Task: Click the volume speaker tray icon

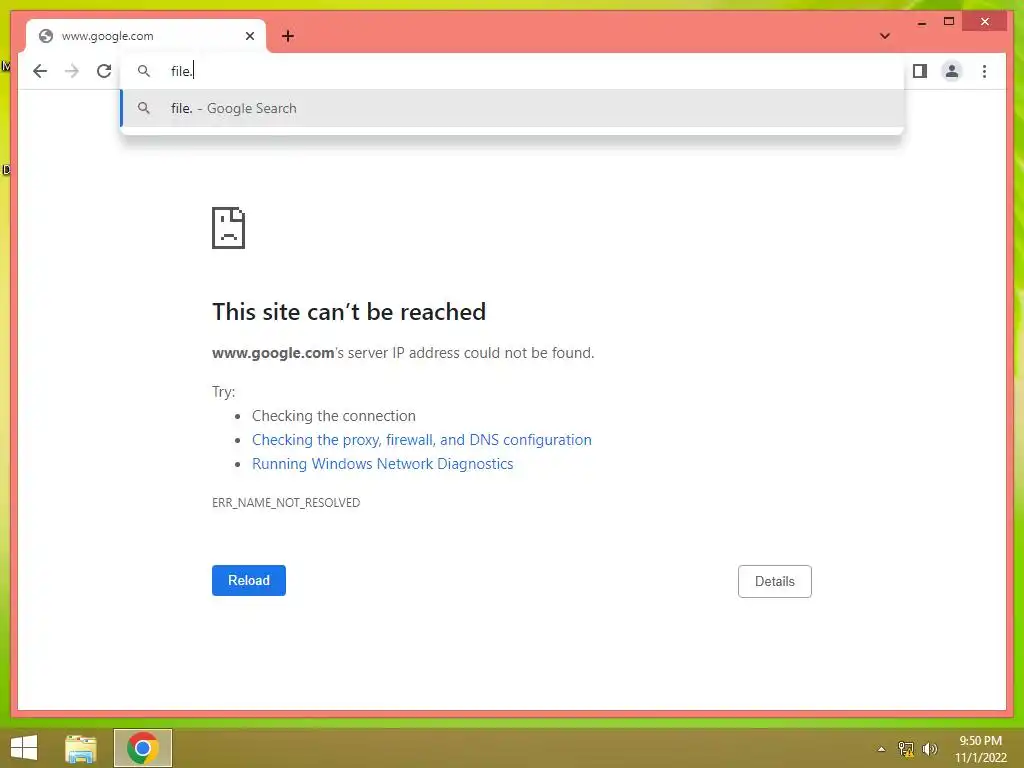Action: pyautogui.click(x=929, y=749)
